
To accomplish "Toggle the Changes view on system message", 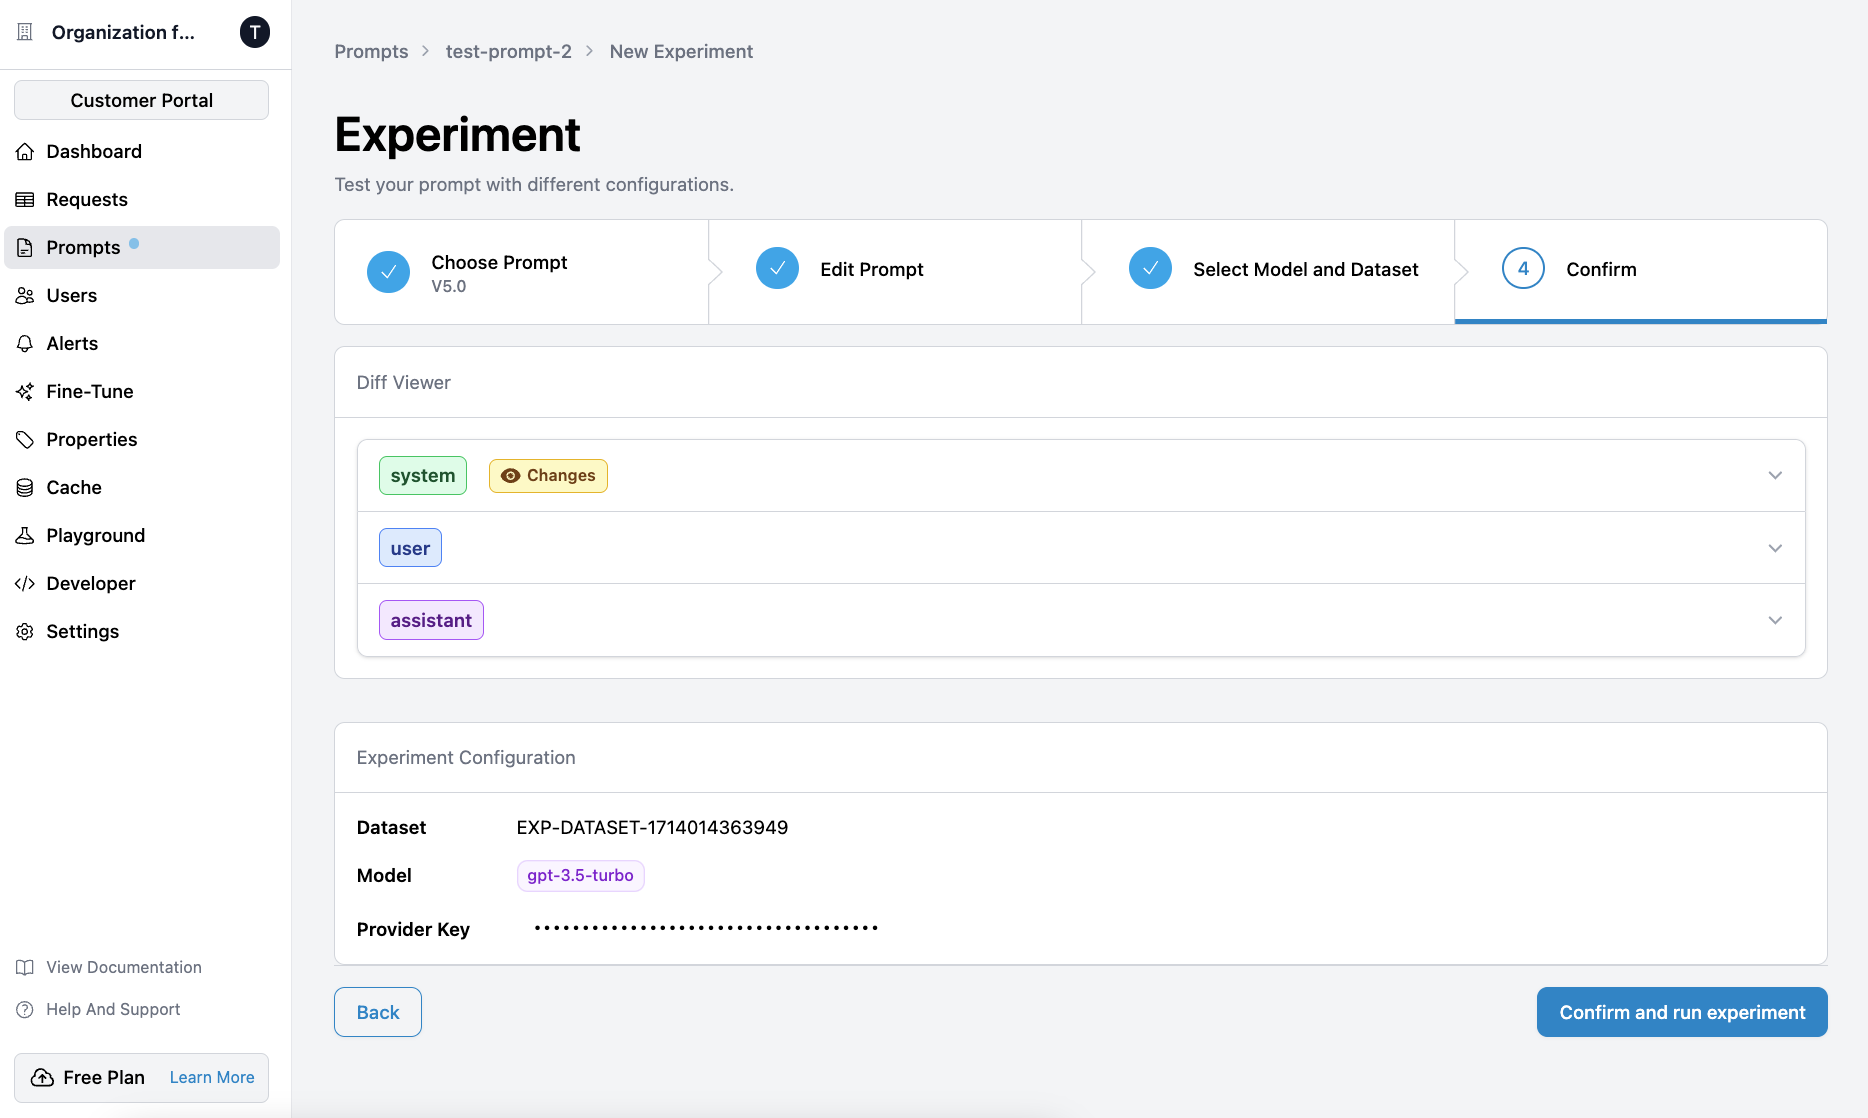I will [547, 475].
